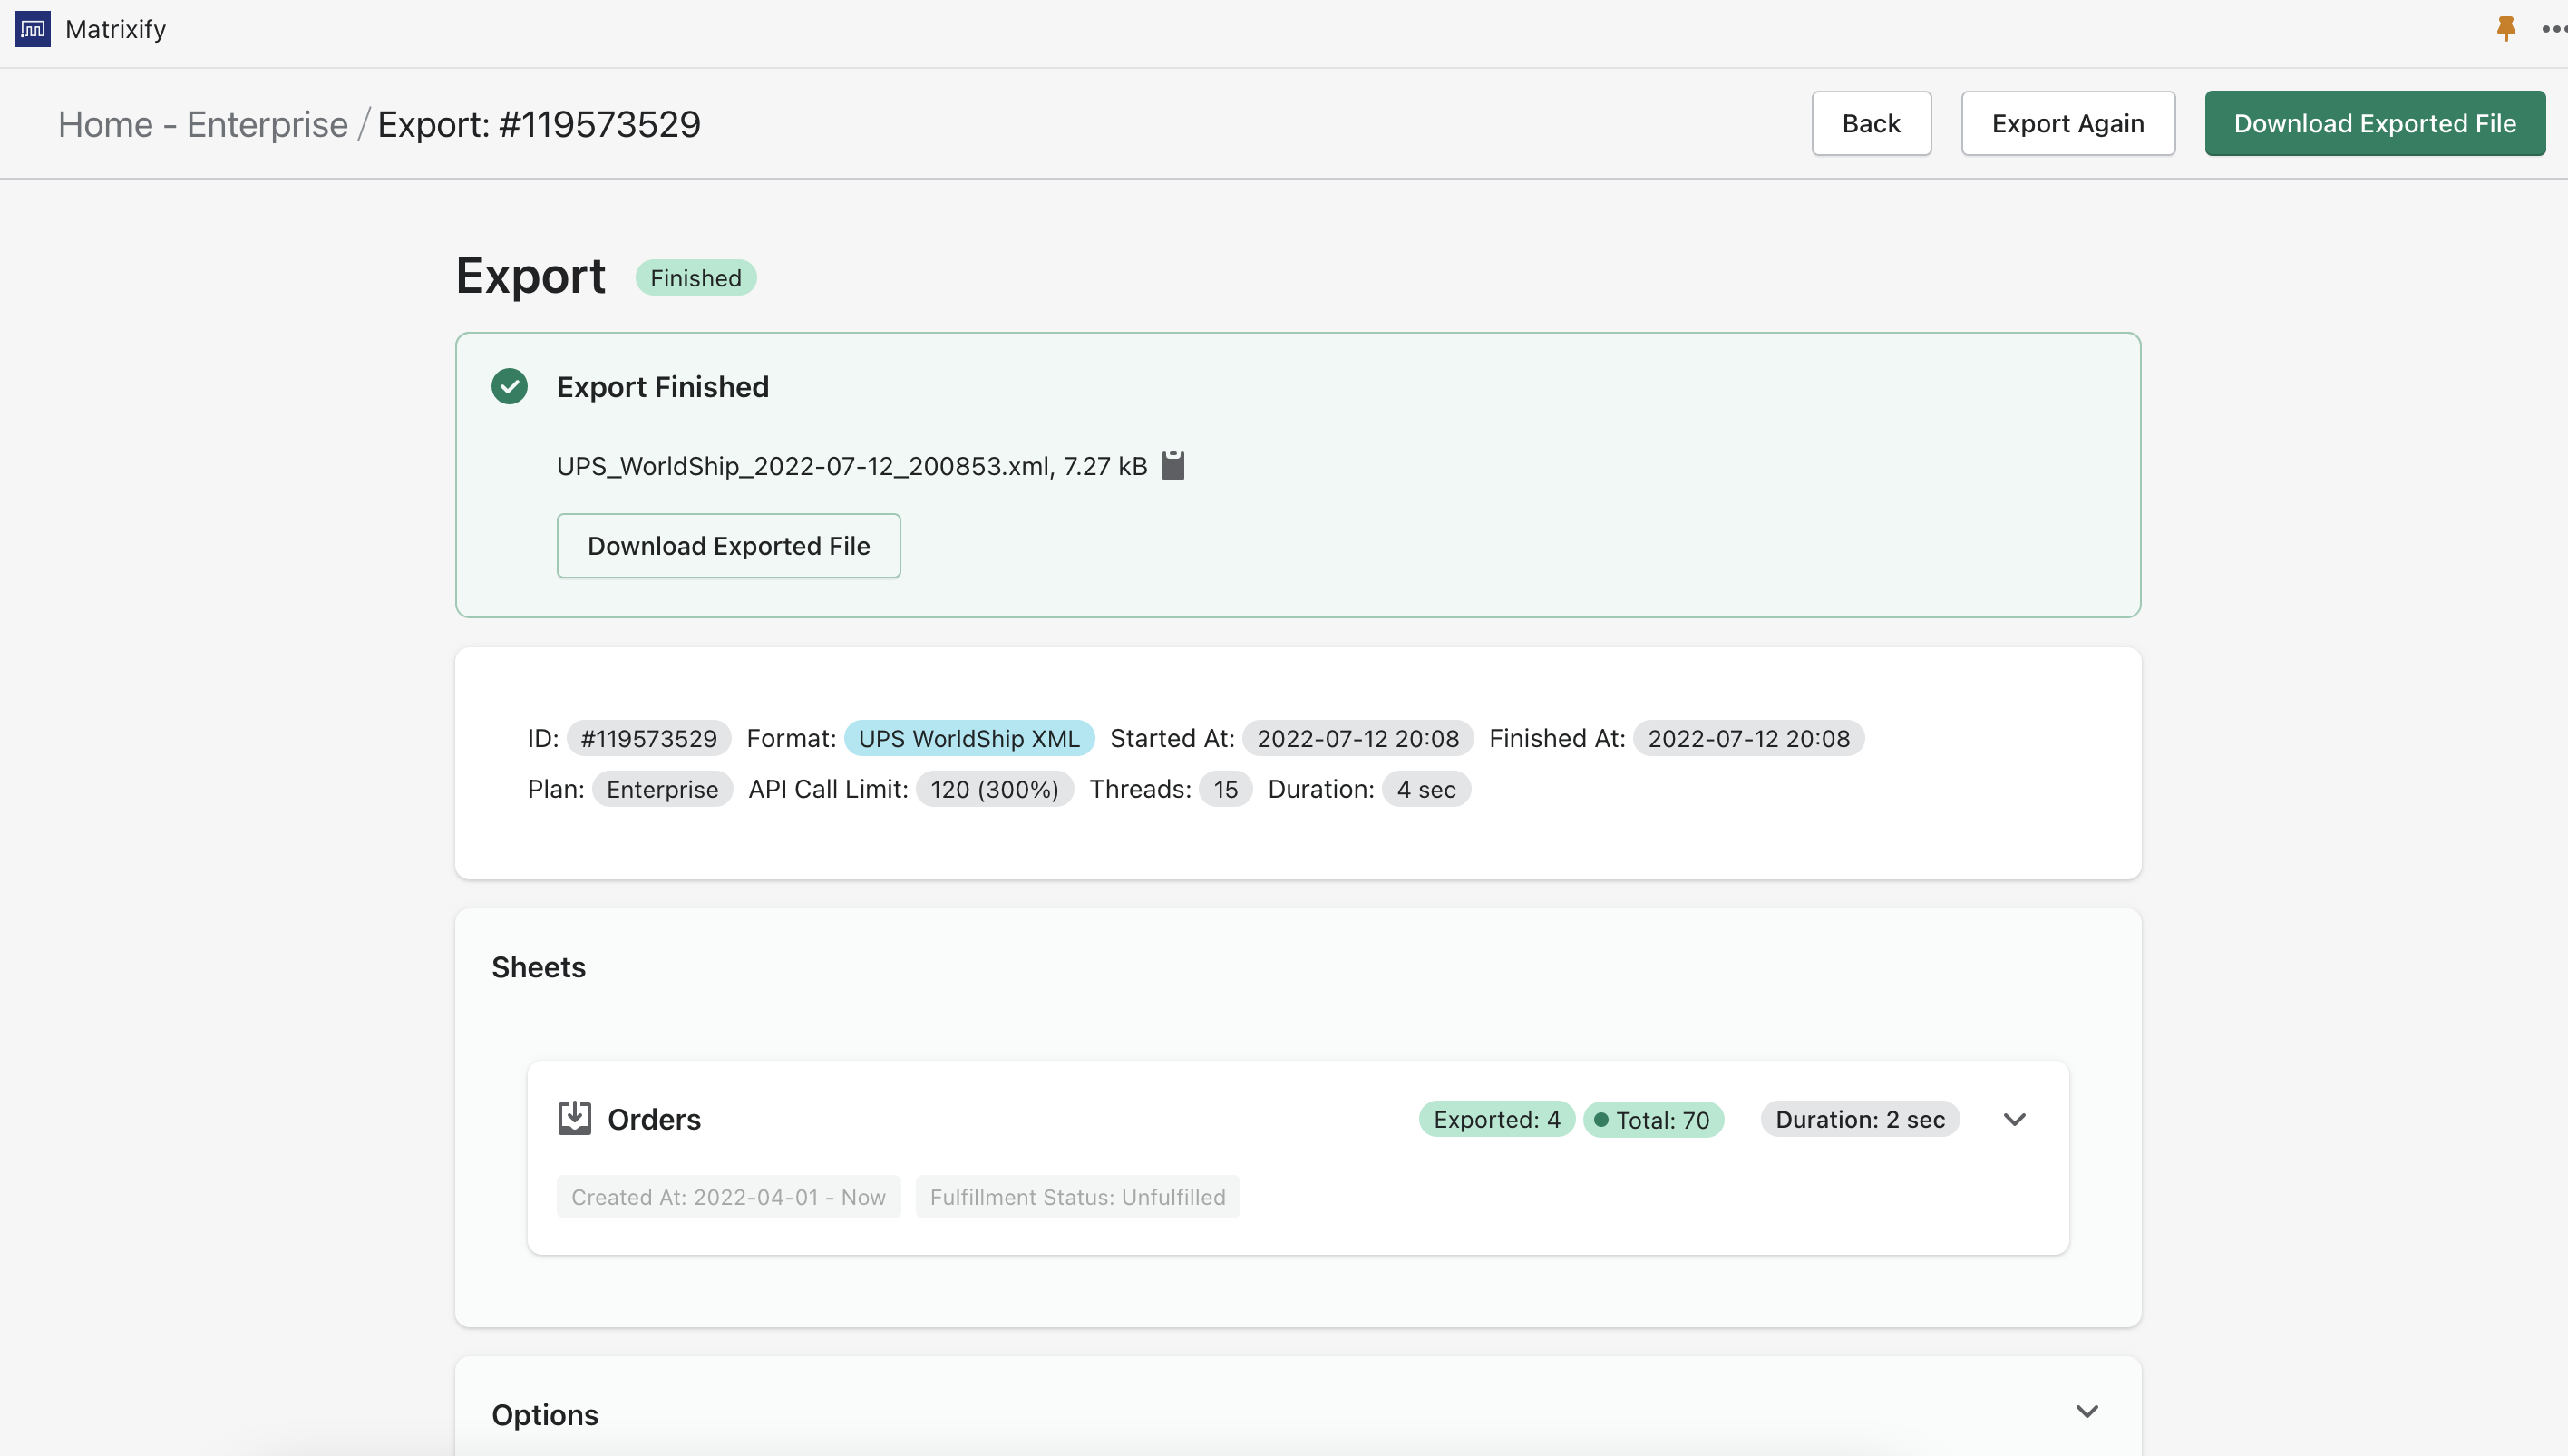
Task: Click the Export Again button
Action: (x=2068, y=122)
